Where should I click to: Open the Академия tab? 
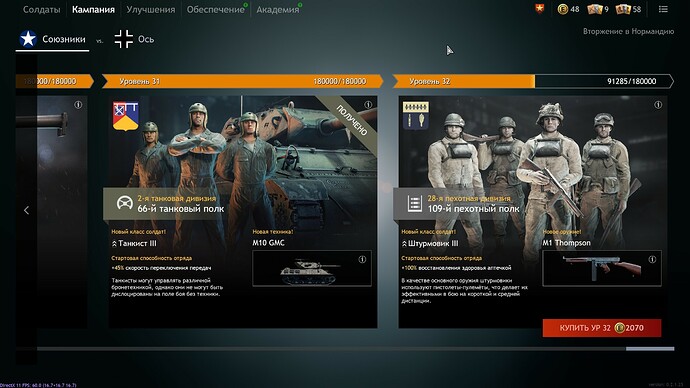click(x=278, y=9)
